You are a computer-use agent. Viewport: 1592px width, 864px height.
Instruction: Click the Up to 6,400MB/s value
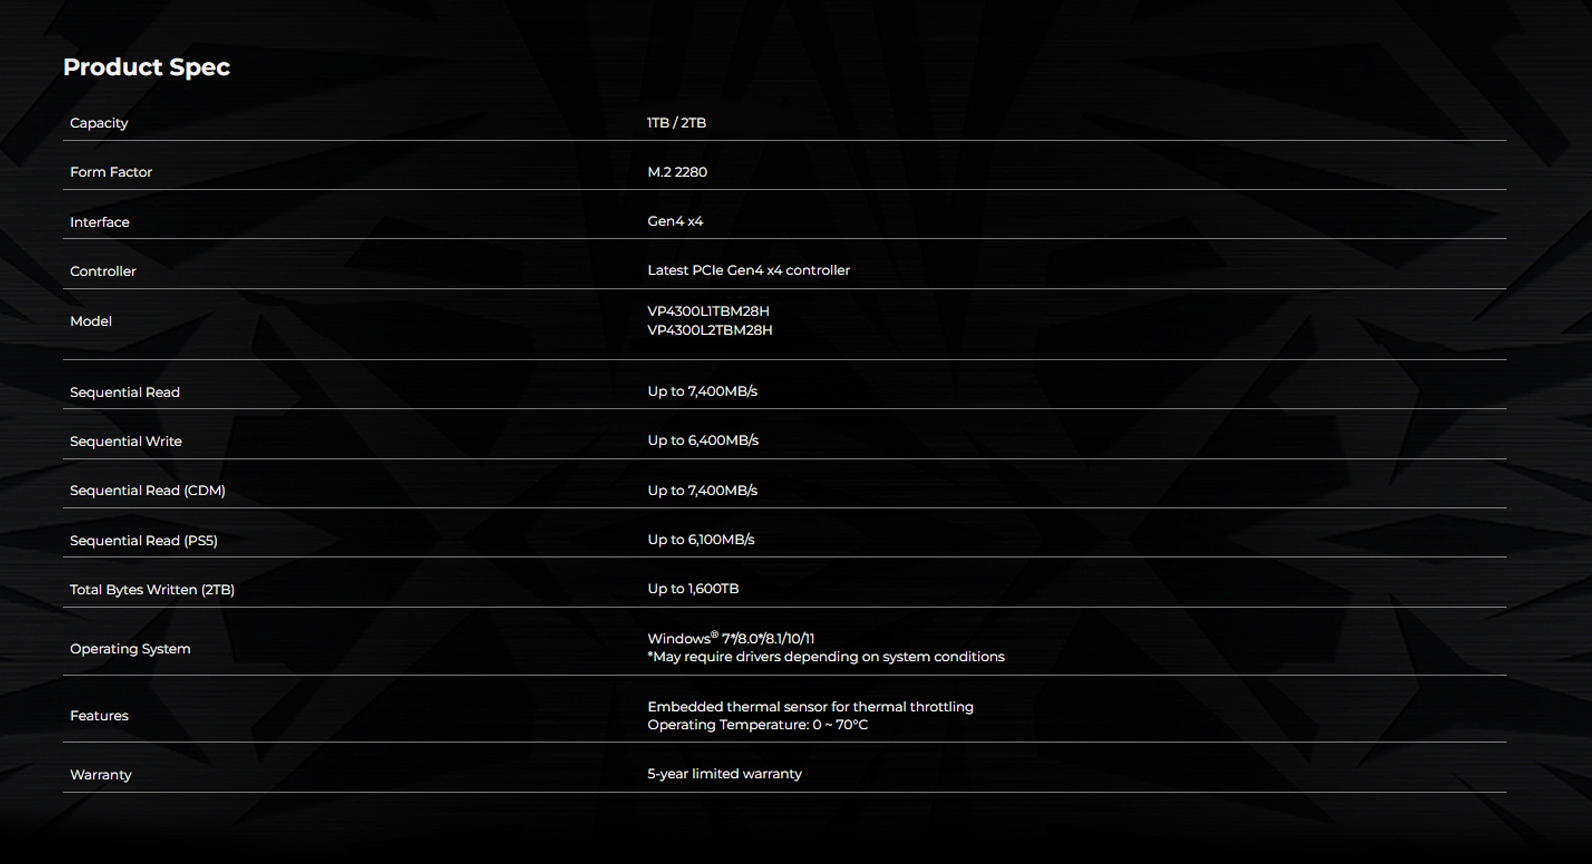pos(702,440)
